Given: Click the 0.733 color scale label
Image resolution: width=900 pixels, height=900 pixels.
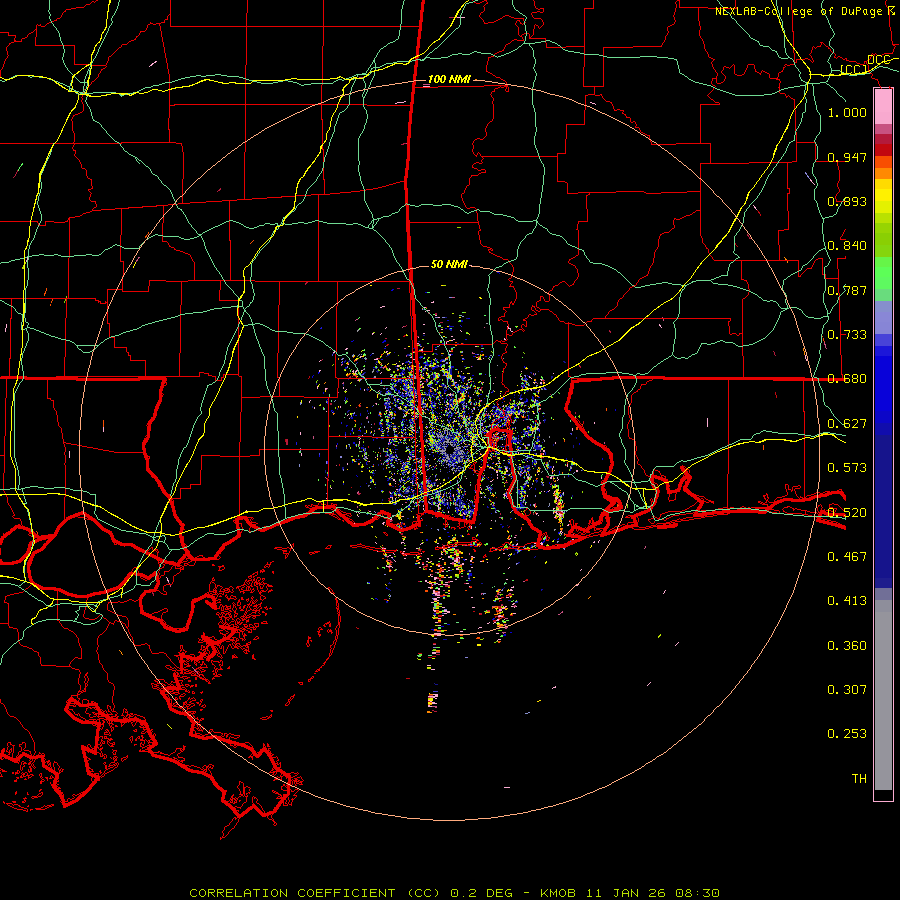Looking at the screenshot, I should pos(847,335).
